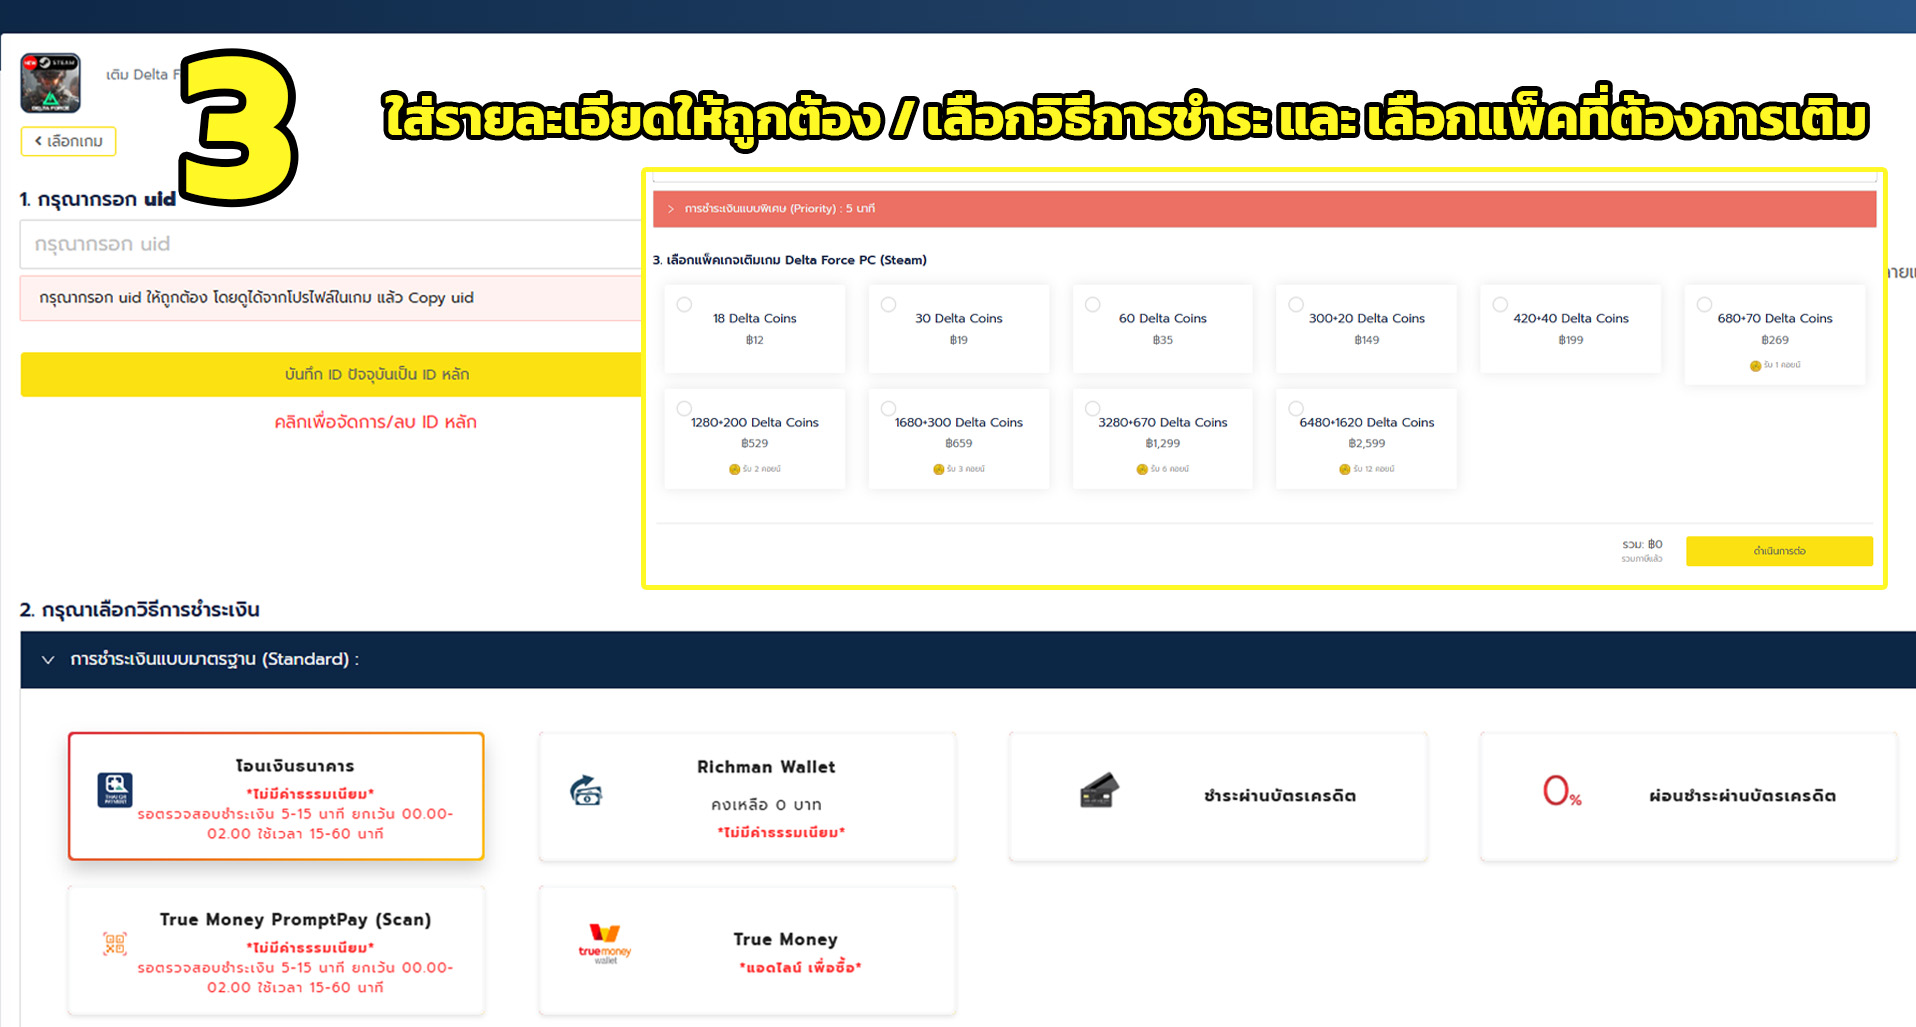The height and width of the screenshot is (1027, 1916).
Task: Click the Delta Force game icon
Action: [52, 83]
